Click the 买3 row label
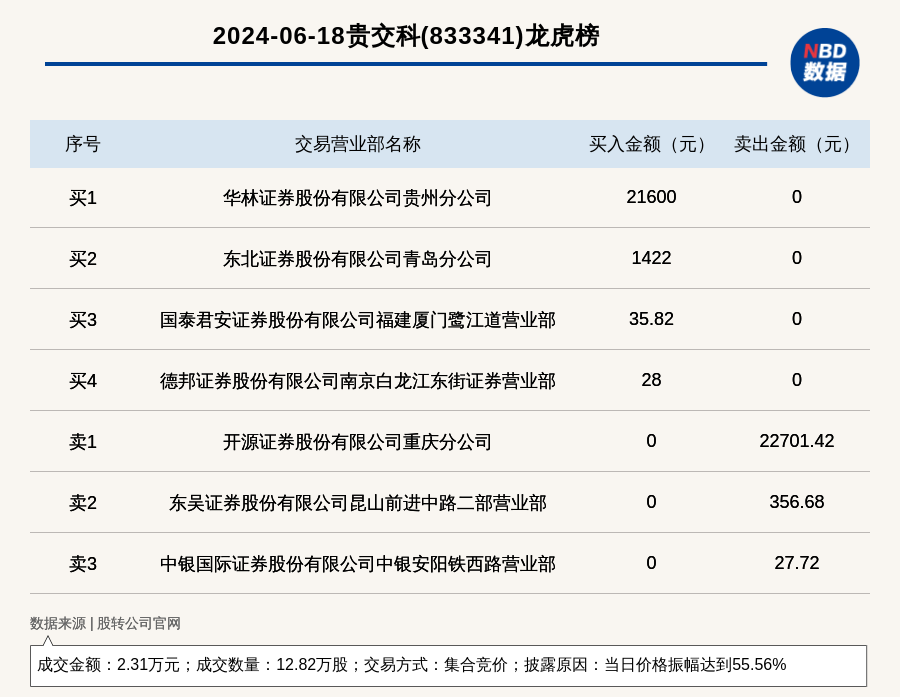The height and width of the screenshot is (697, 900). pos(83,319)
